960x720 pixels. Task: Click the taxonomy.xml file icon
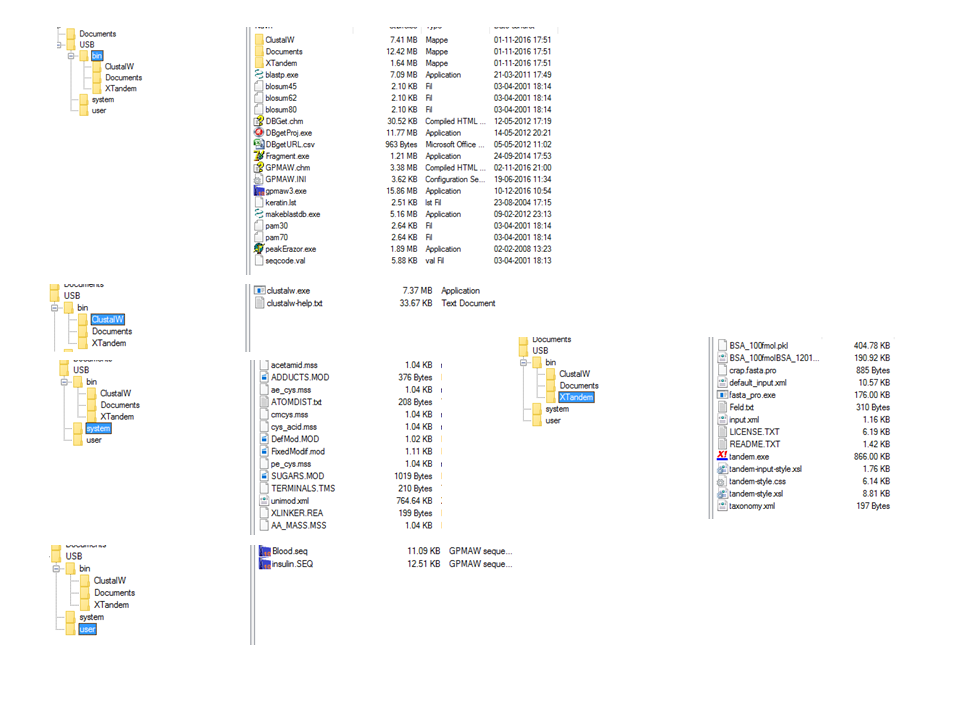[x=722, y=506]
